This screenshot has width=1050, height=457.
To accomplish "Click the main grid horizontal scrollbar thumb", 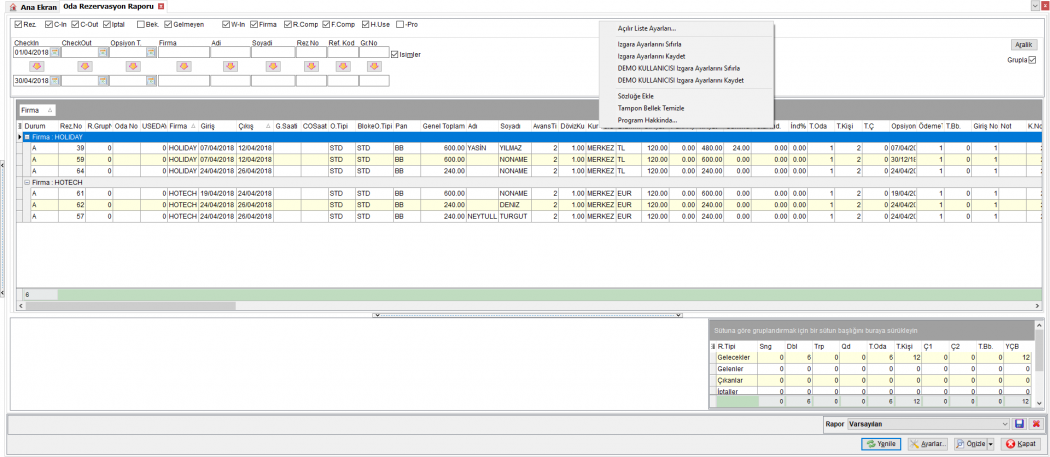I will pos(129,306).
